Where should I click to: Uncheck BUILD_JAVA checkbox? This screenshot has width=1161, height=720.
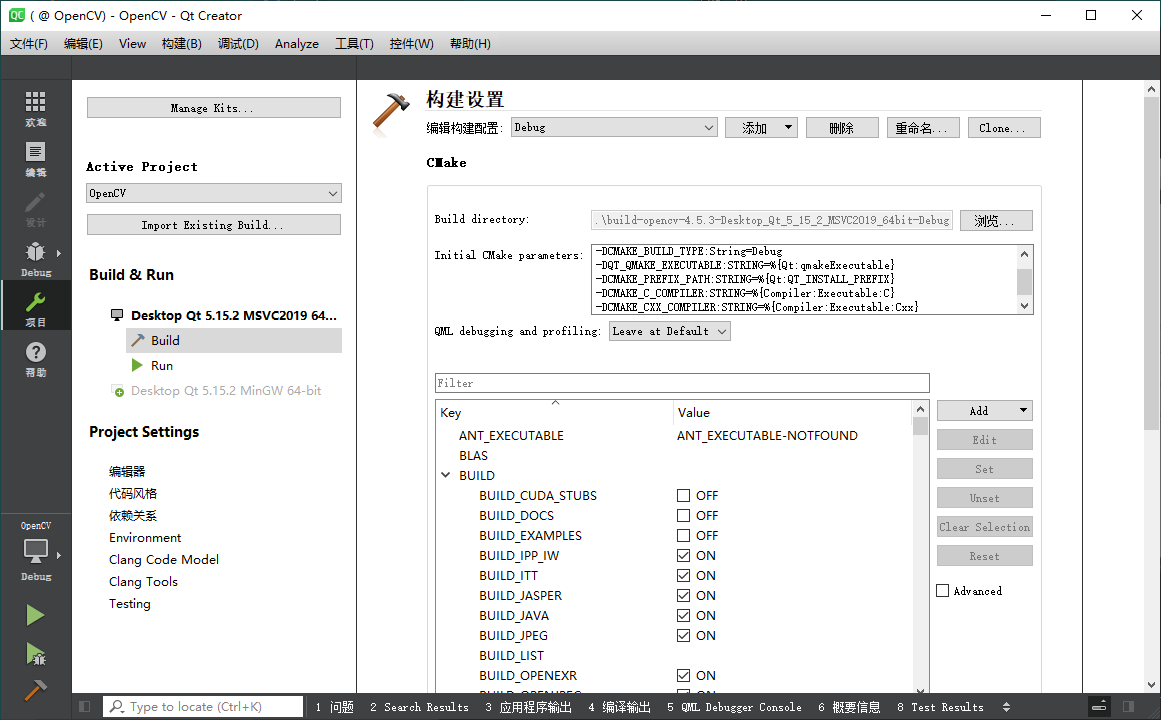coord(683,616)
